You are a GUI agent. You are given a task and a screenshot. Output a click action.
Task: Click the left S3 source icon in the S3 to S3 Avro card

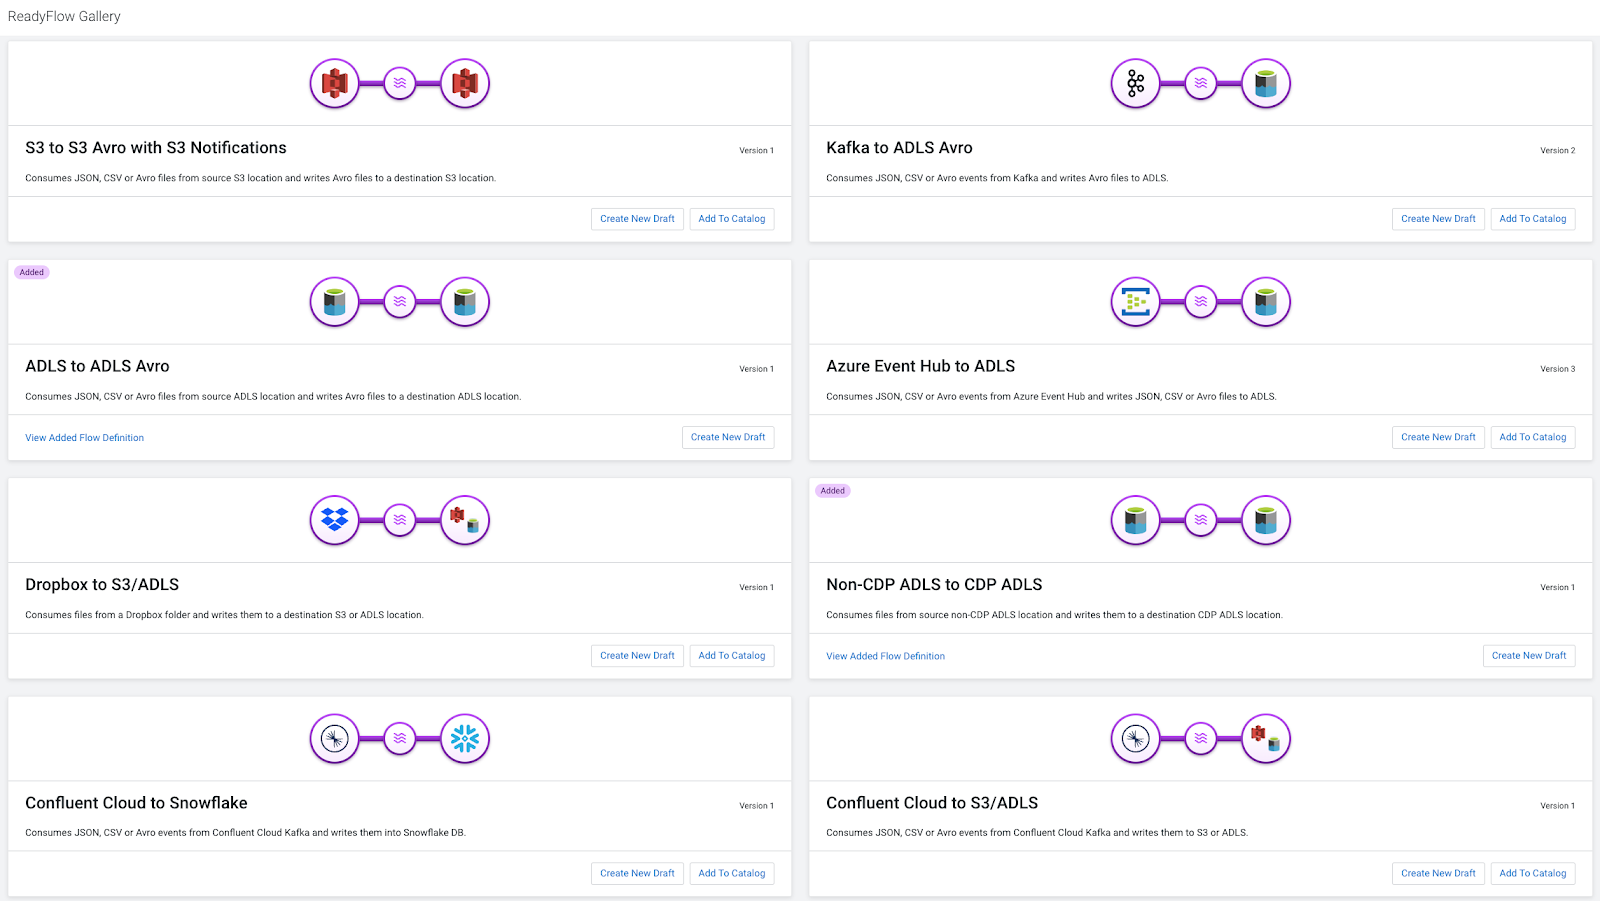tap(334, 84)
